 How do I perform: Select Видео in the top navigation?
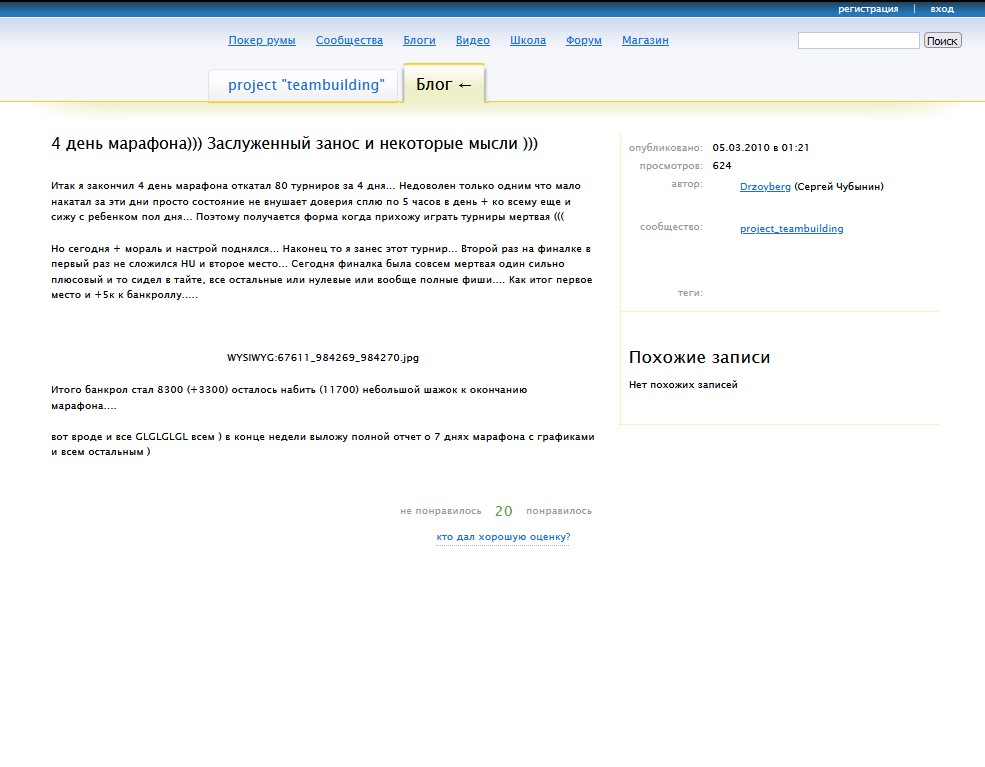click(472, 41)
